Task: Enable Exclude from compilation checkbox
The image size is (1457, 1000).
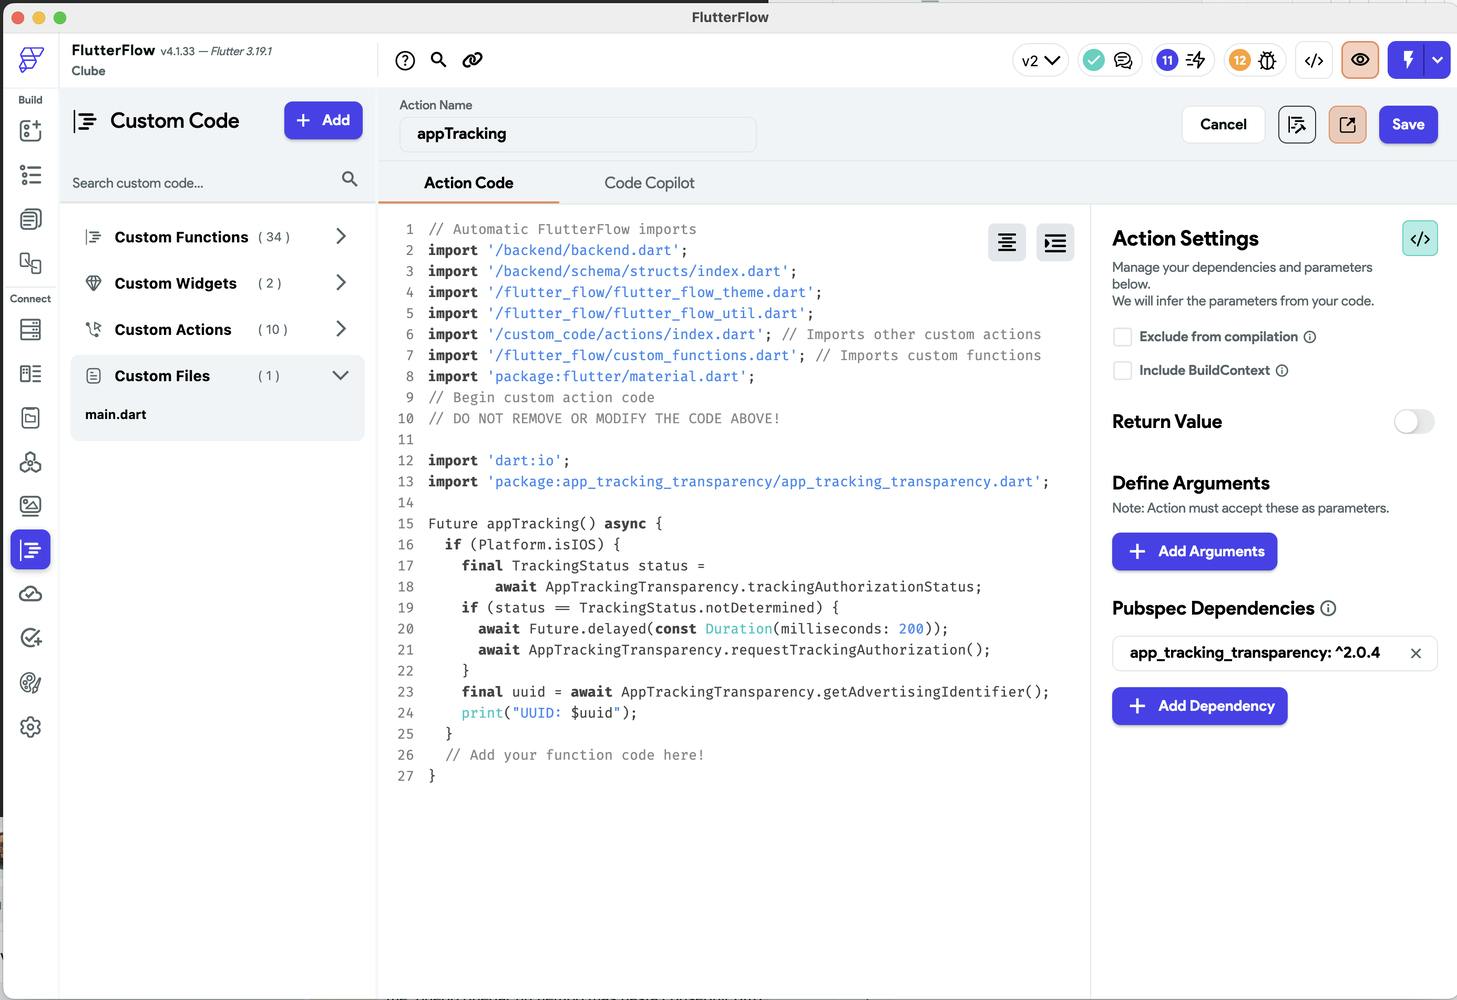Action: pos(1123,337)
